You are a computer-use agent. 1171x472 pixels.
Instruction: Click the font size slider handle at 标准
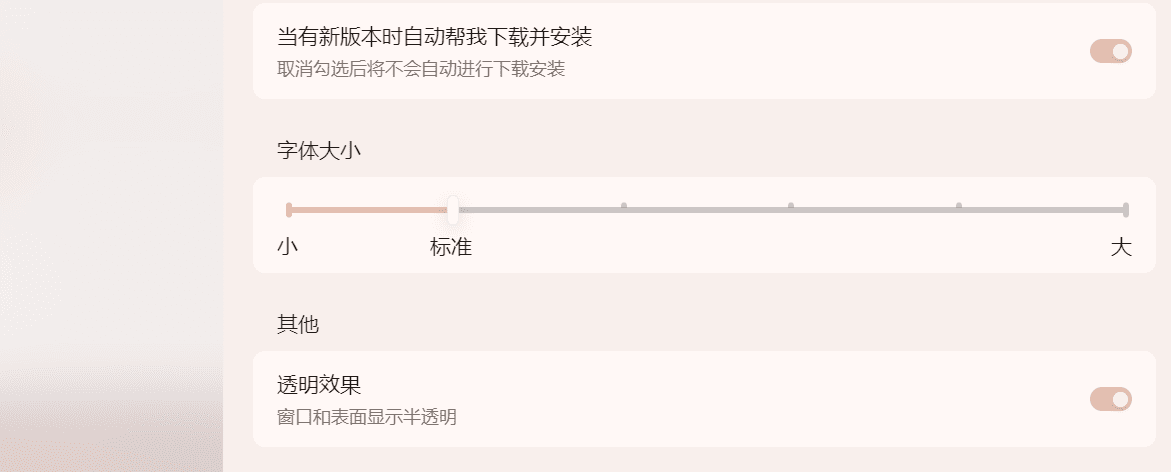click(x=453, y=210)
